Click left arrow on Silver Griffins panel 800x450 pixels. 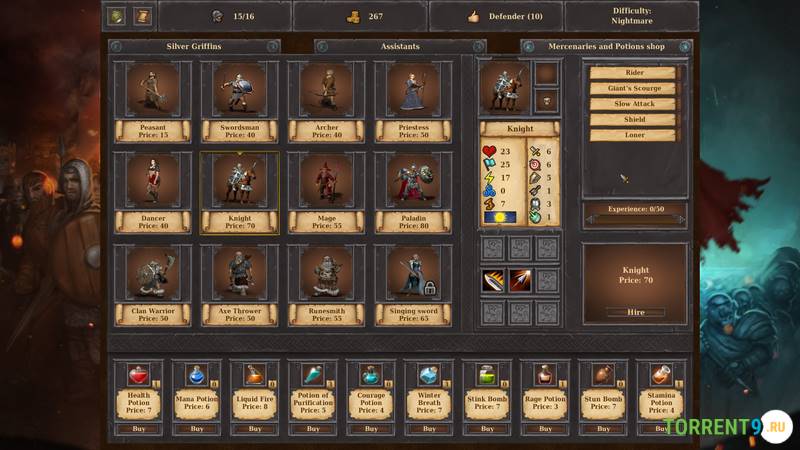[116, 46]
